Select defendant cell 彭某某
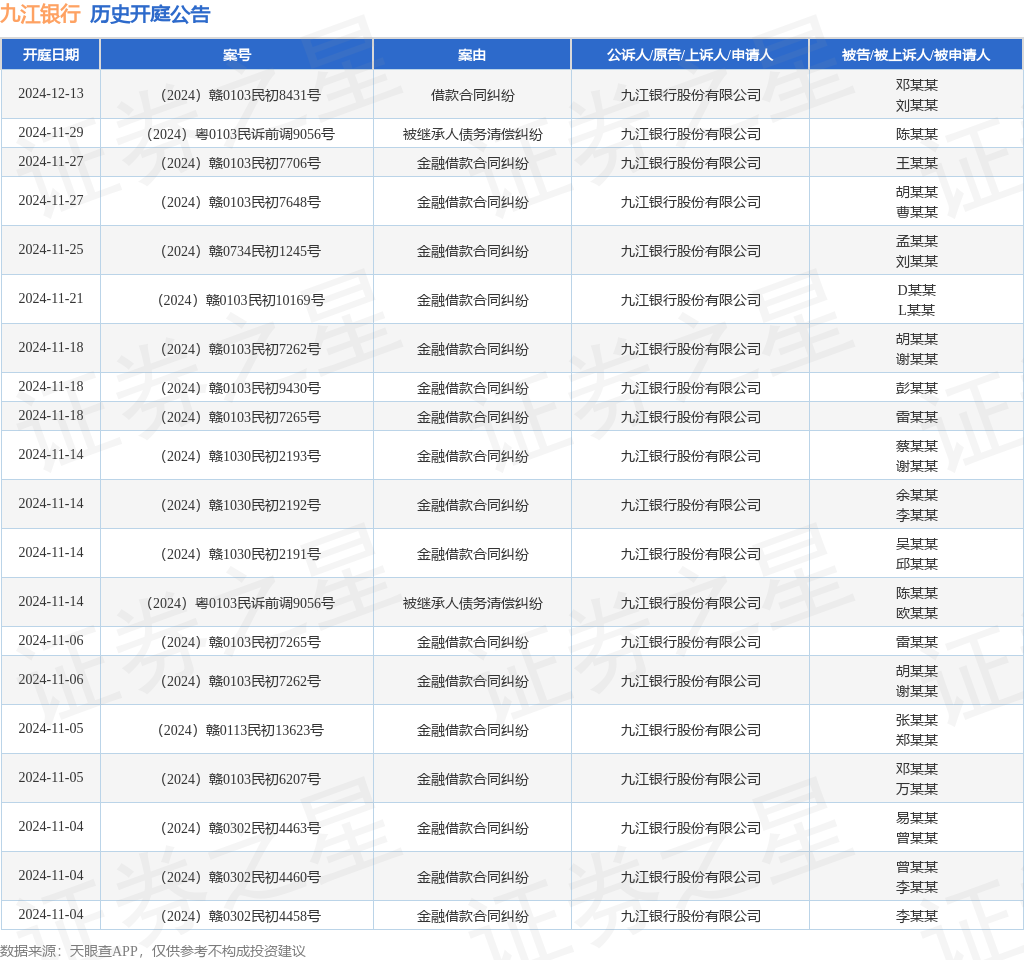The width and height of the screenshot is (1024, 960). pyautogui.click(x=916, y=388)
